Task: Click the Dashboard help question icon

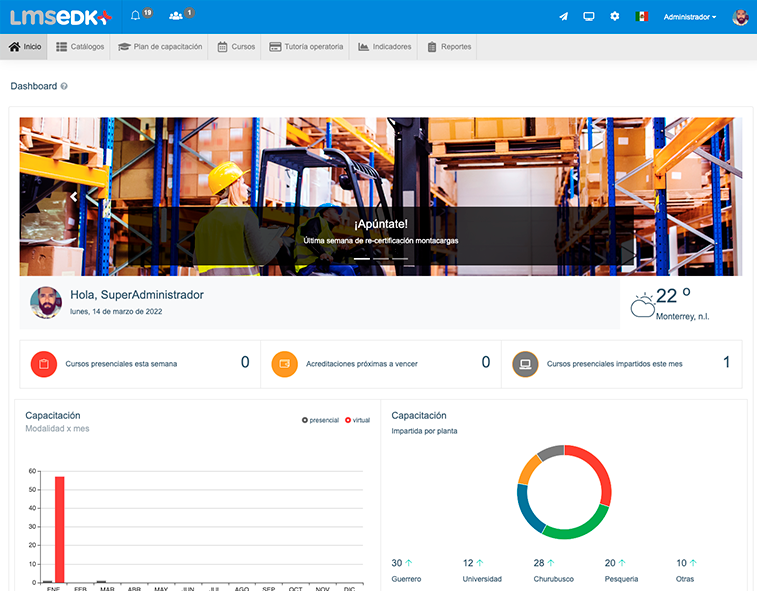Action: point(64,87)
